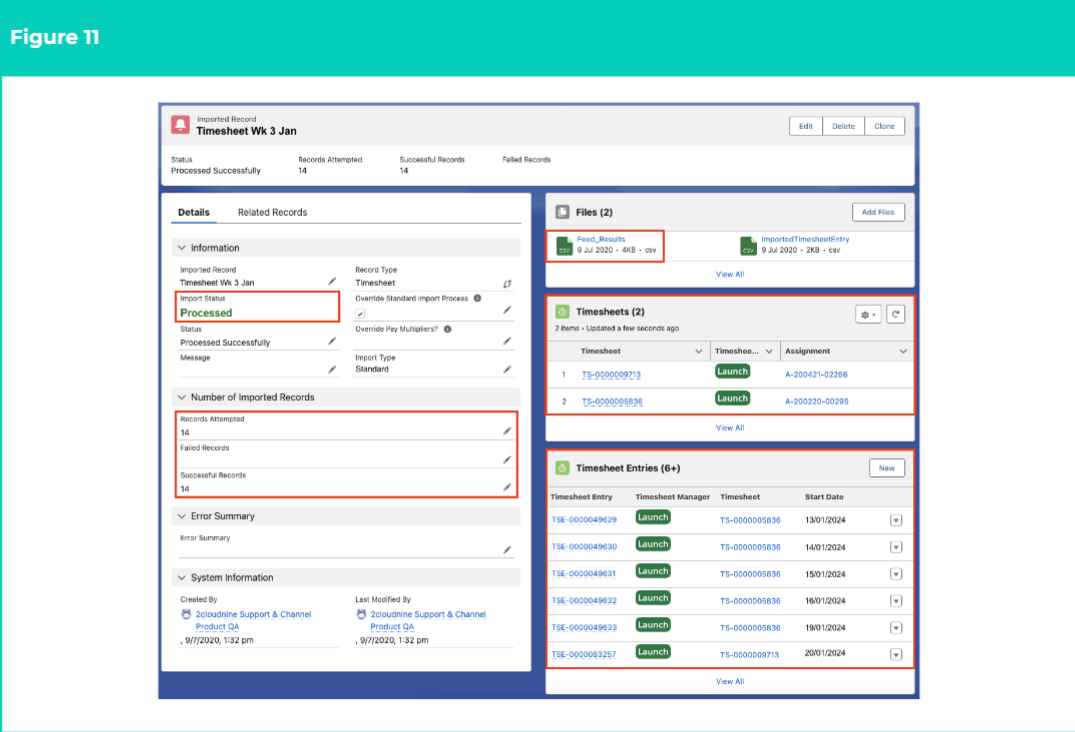This screenshot has width=1075, height=732.
Task: Switch to the Related Records tab
Action: pyautogui.click(x=272, y=212)
